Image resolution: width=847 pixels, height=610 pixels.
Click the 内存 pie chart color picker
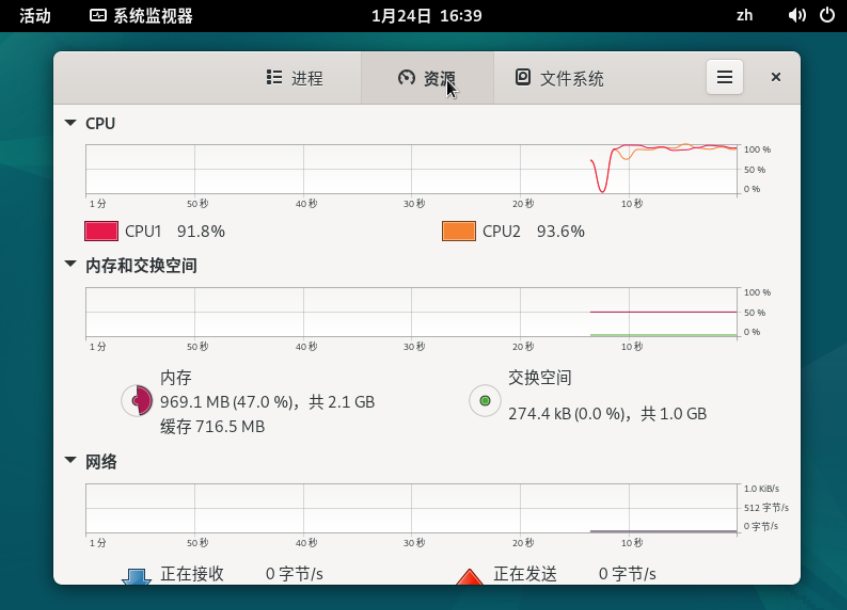tap(137, 401)
